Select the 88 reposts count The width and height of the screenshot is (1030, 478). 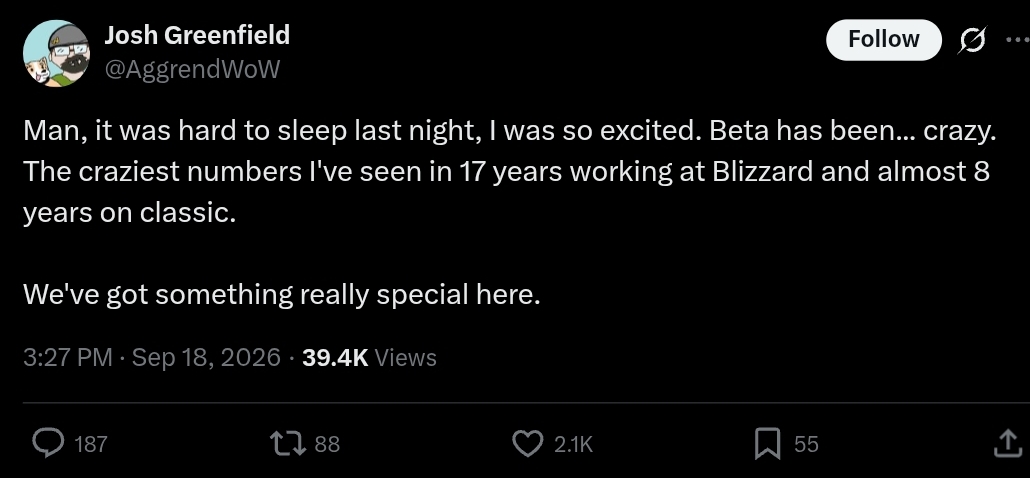327,445
